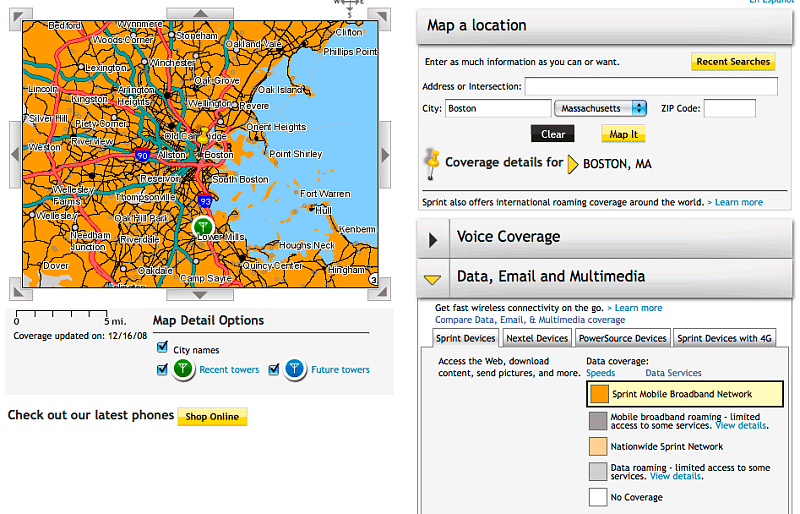Click the blue Future towers legend icon

click(x=295, y=369)
